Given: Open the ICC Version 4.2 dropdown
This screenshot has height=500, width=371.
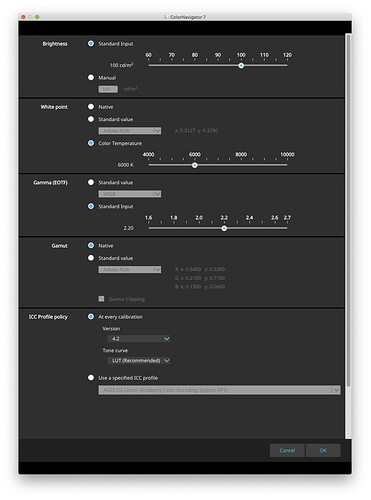Looking at the screenshot, I should (x=139, y=339).
